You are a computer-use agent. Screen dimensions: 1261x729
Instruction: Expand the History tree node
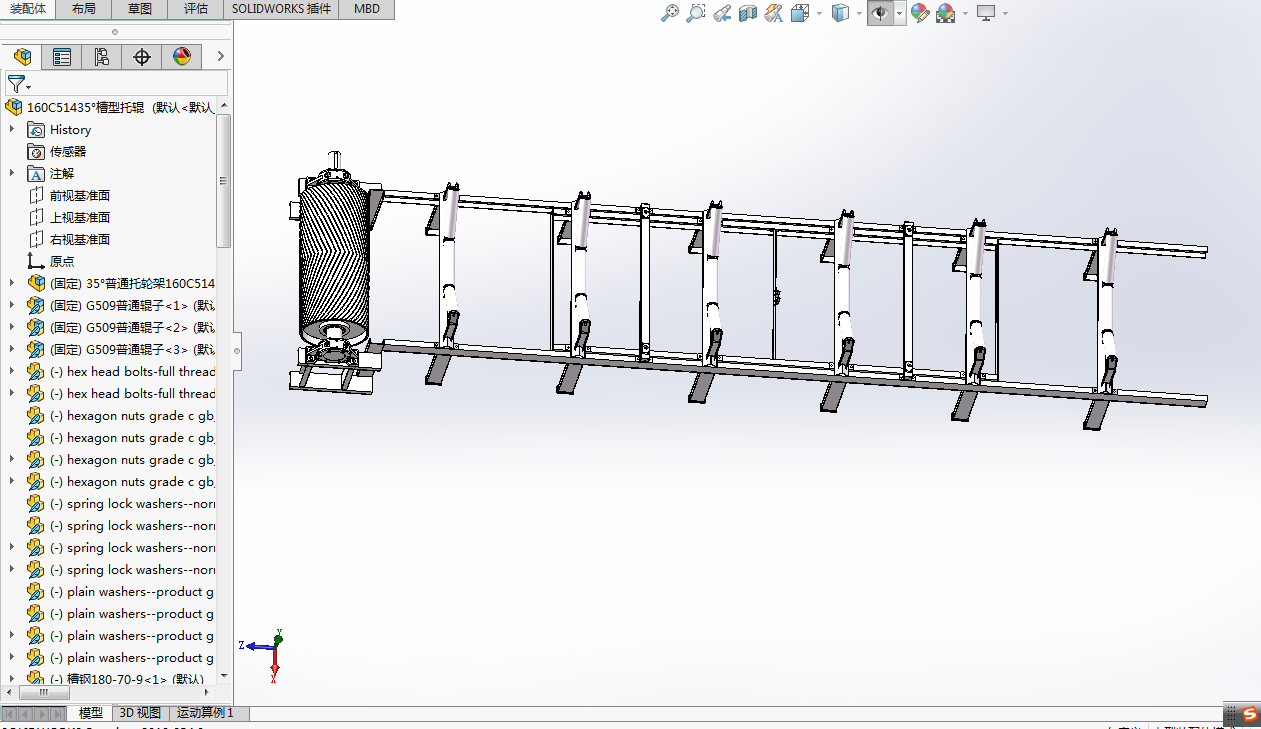pyautogui.click(x=12, y=129)
